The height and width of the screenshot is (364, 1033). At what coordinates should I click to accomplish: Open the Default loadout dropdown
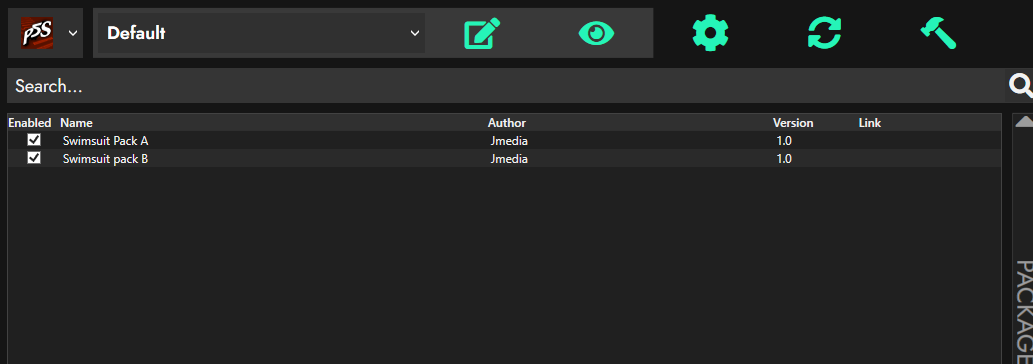[262, 33]
